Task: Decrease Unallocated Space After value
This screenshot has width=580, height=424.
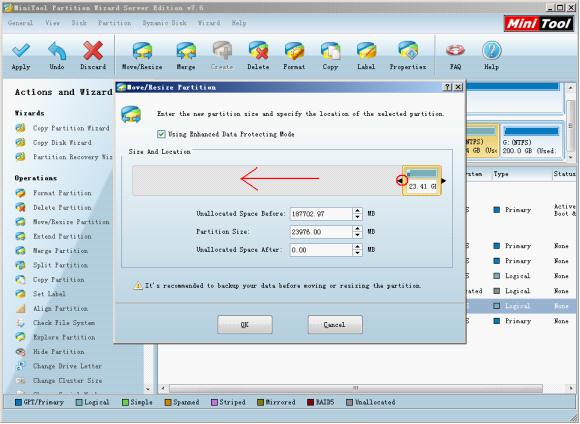Action: [357, 253]
